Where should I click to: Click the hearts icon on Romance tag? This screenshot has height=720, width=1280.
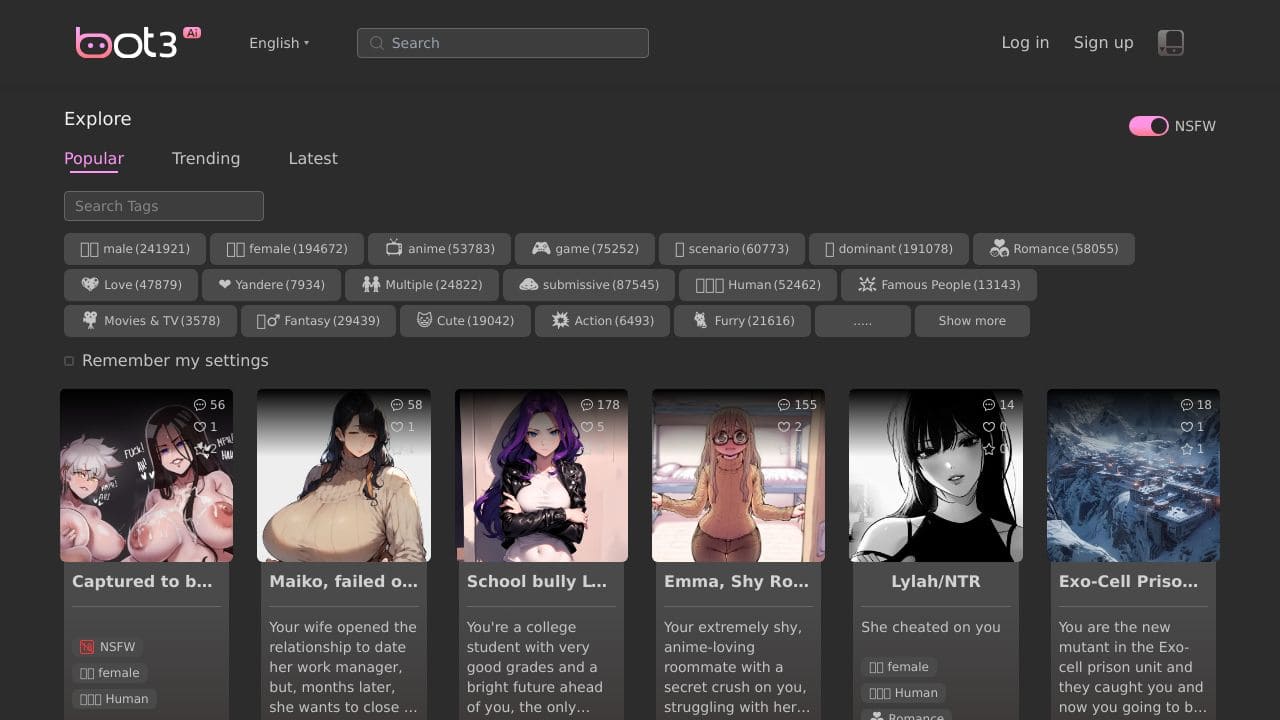coord(999,248)
